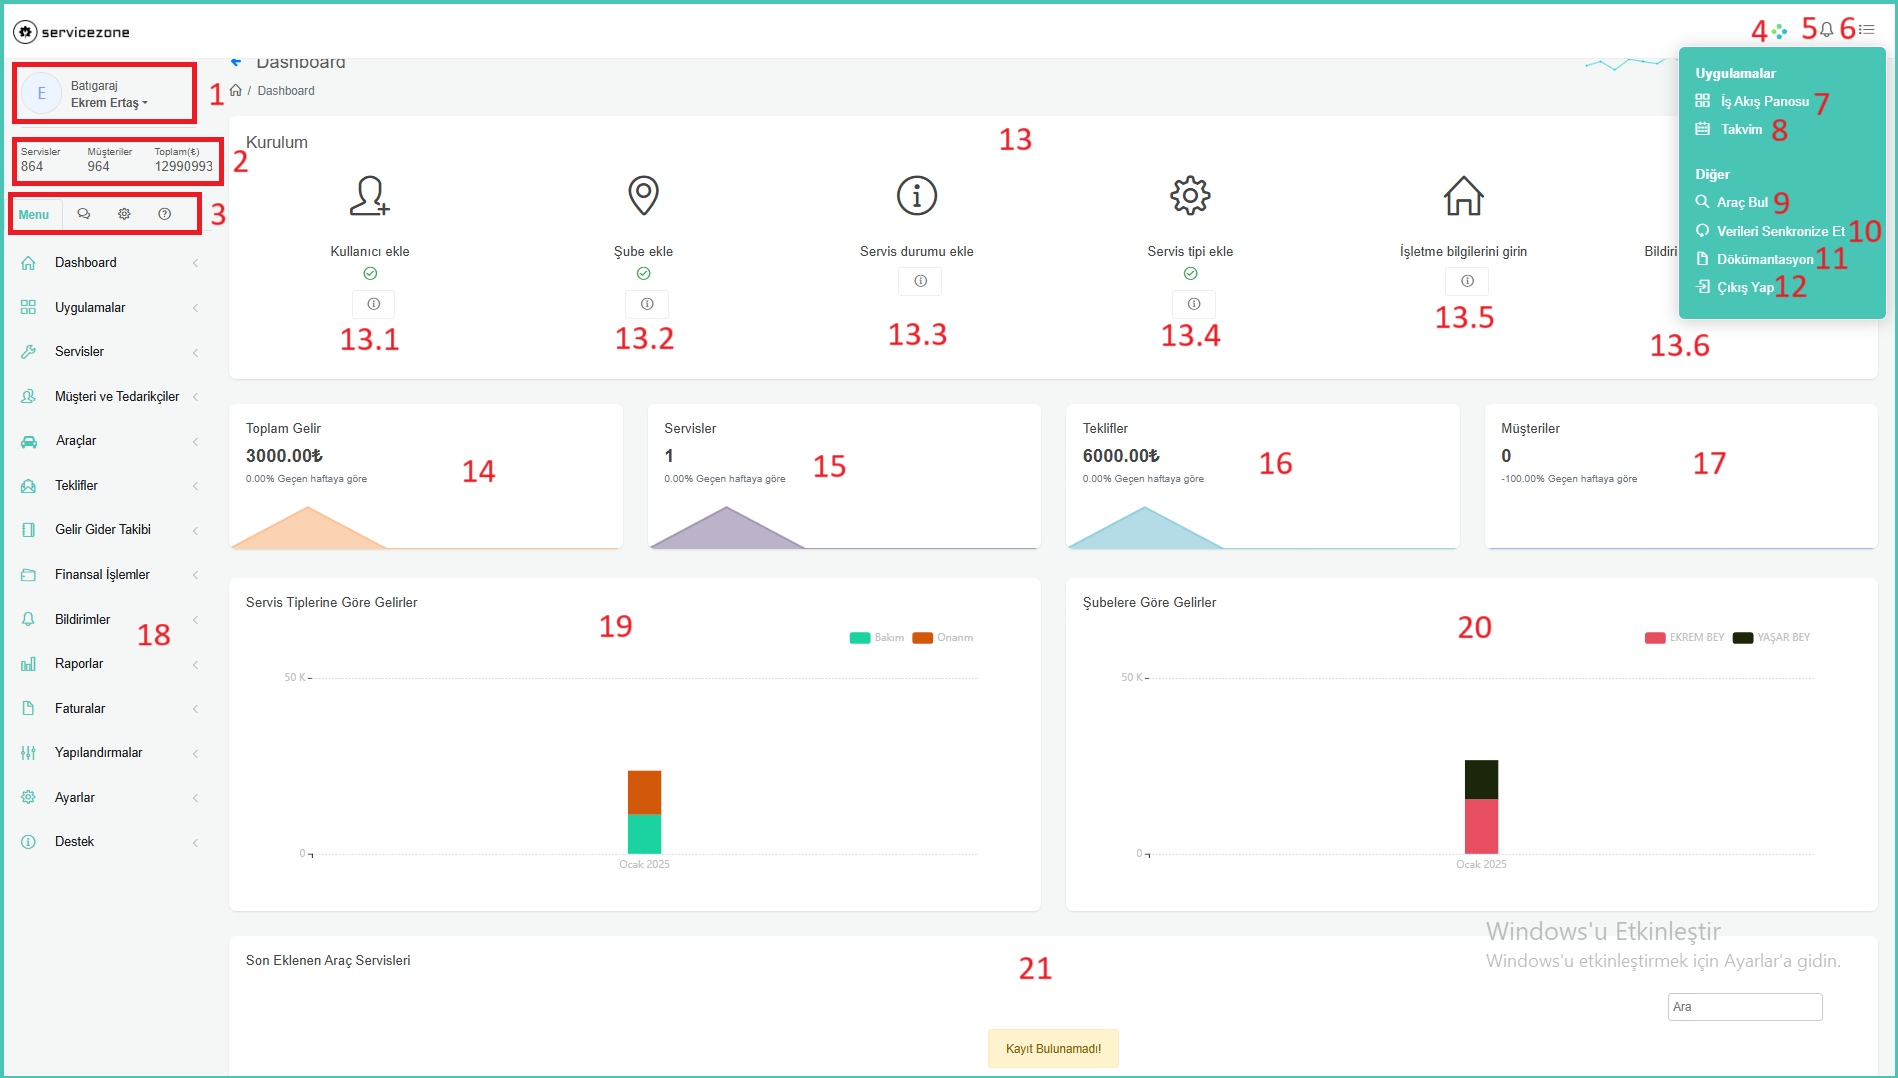The width and height of the screenshot is (1898, 1078).
Task: Click the colorful dots apps icon
Action: (1779, 31)
